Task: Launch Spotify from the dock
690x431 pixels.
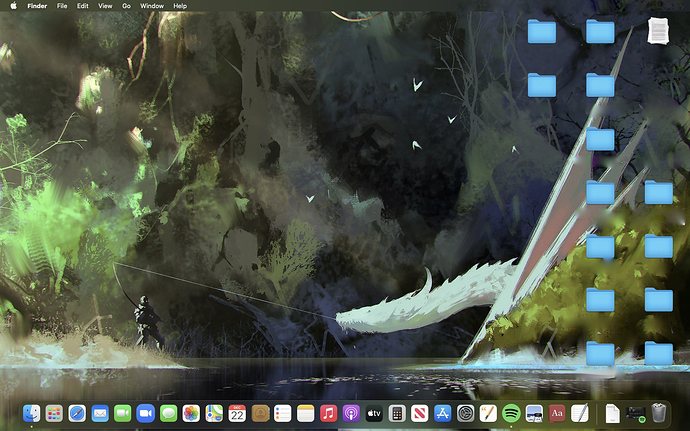Action: [x=511, y=413]
